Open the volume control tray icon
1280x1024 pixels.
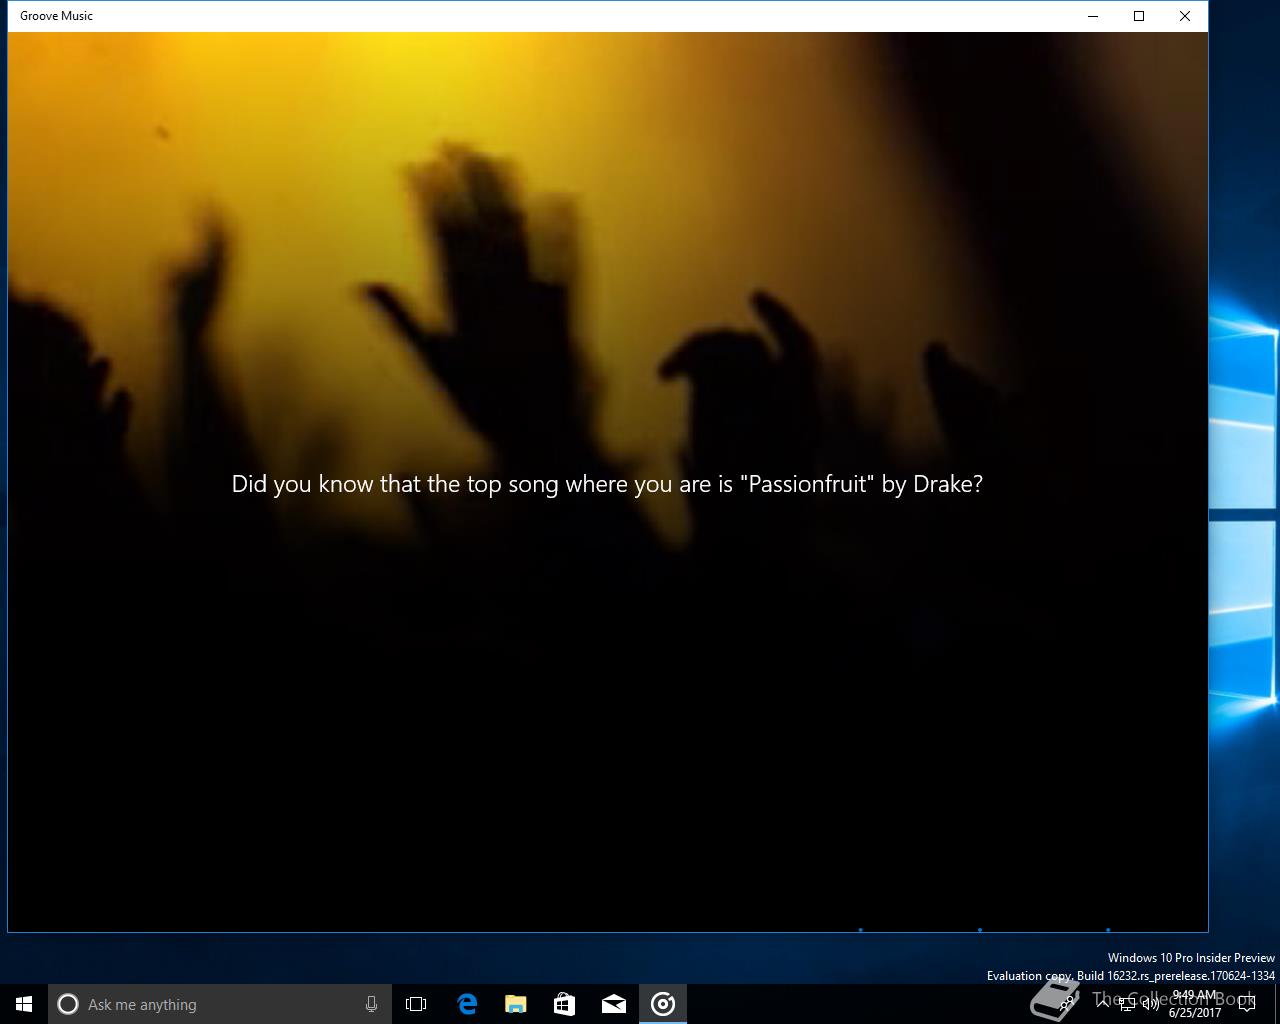[1152, 1004]
